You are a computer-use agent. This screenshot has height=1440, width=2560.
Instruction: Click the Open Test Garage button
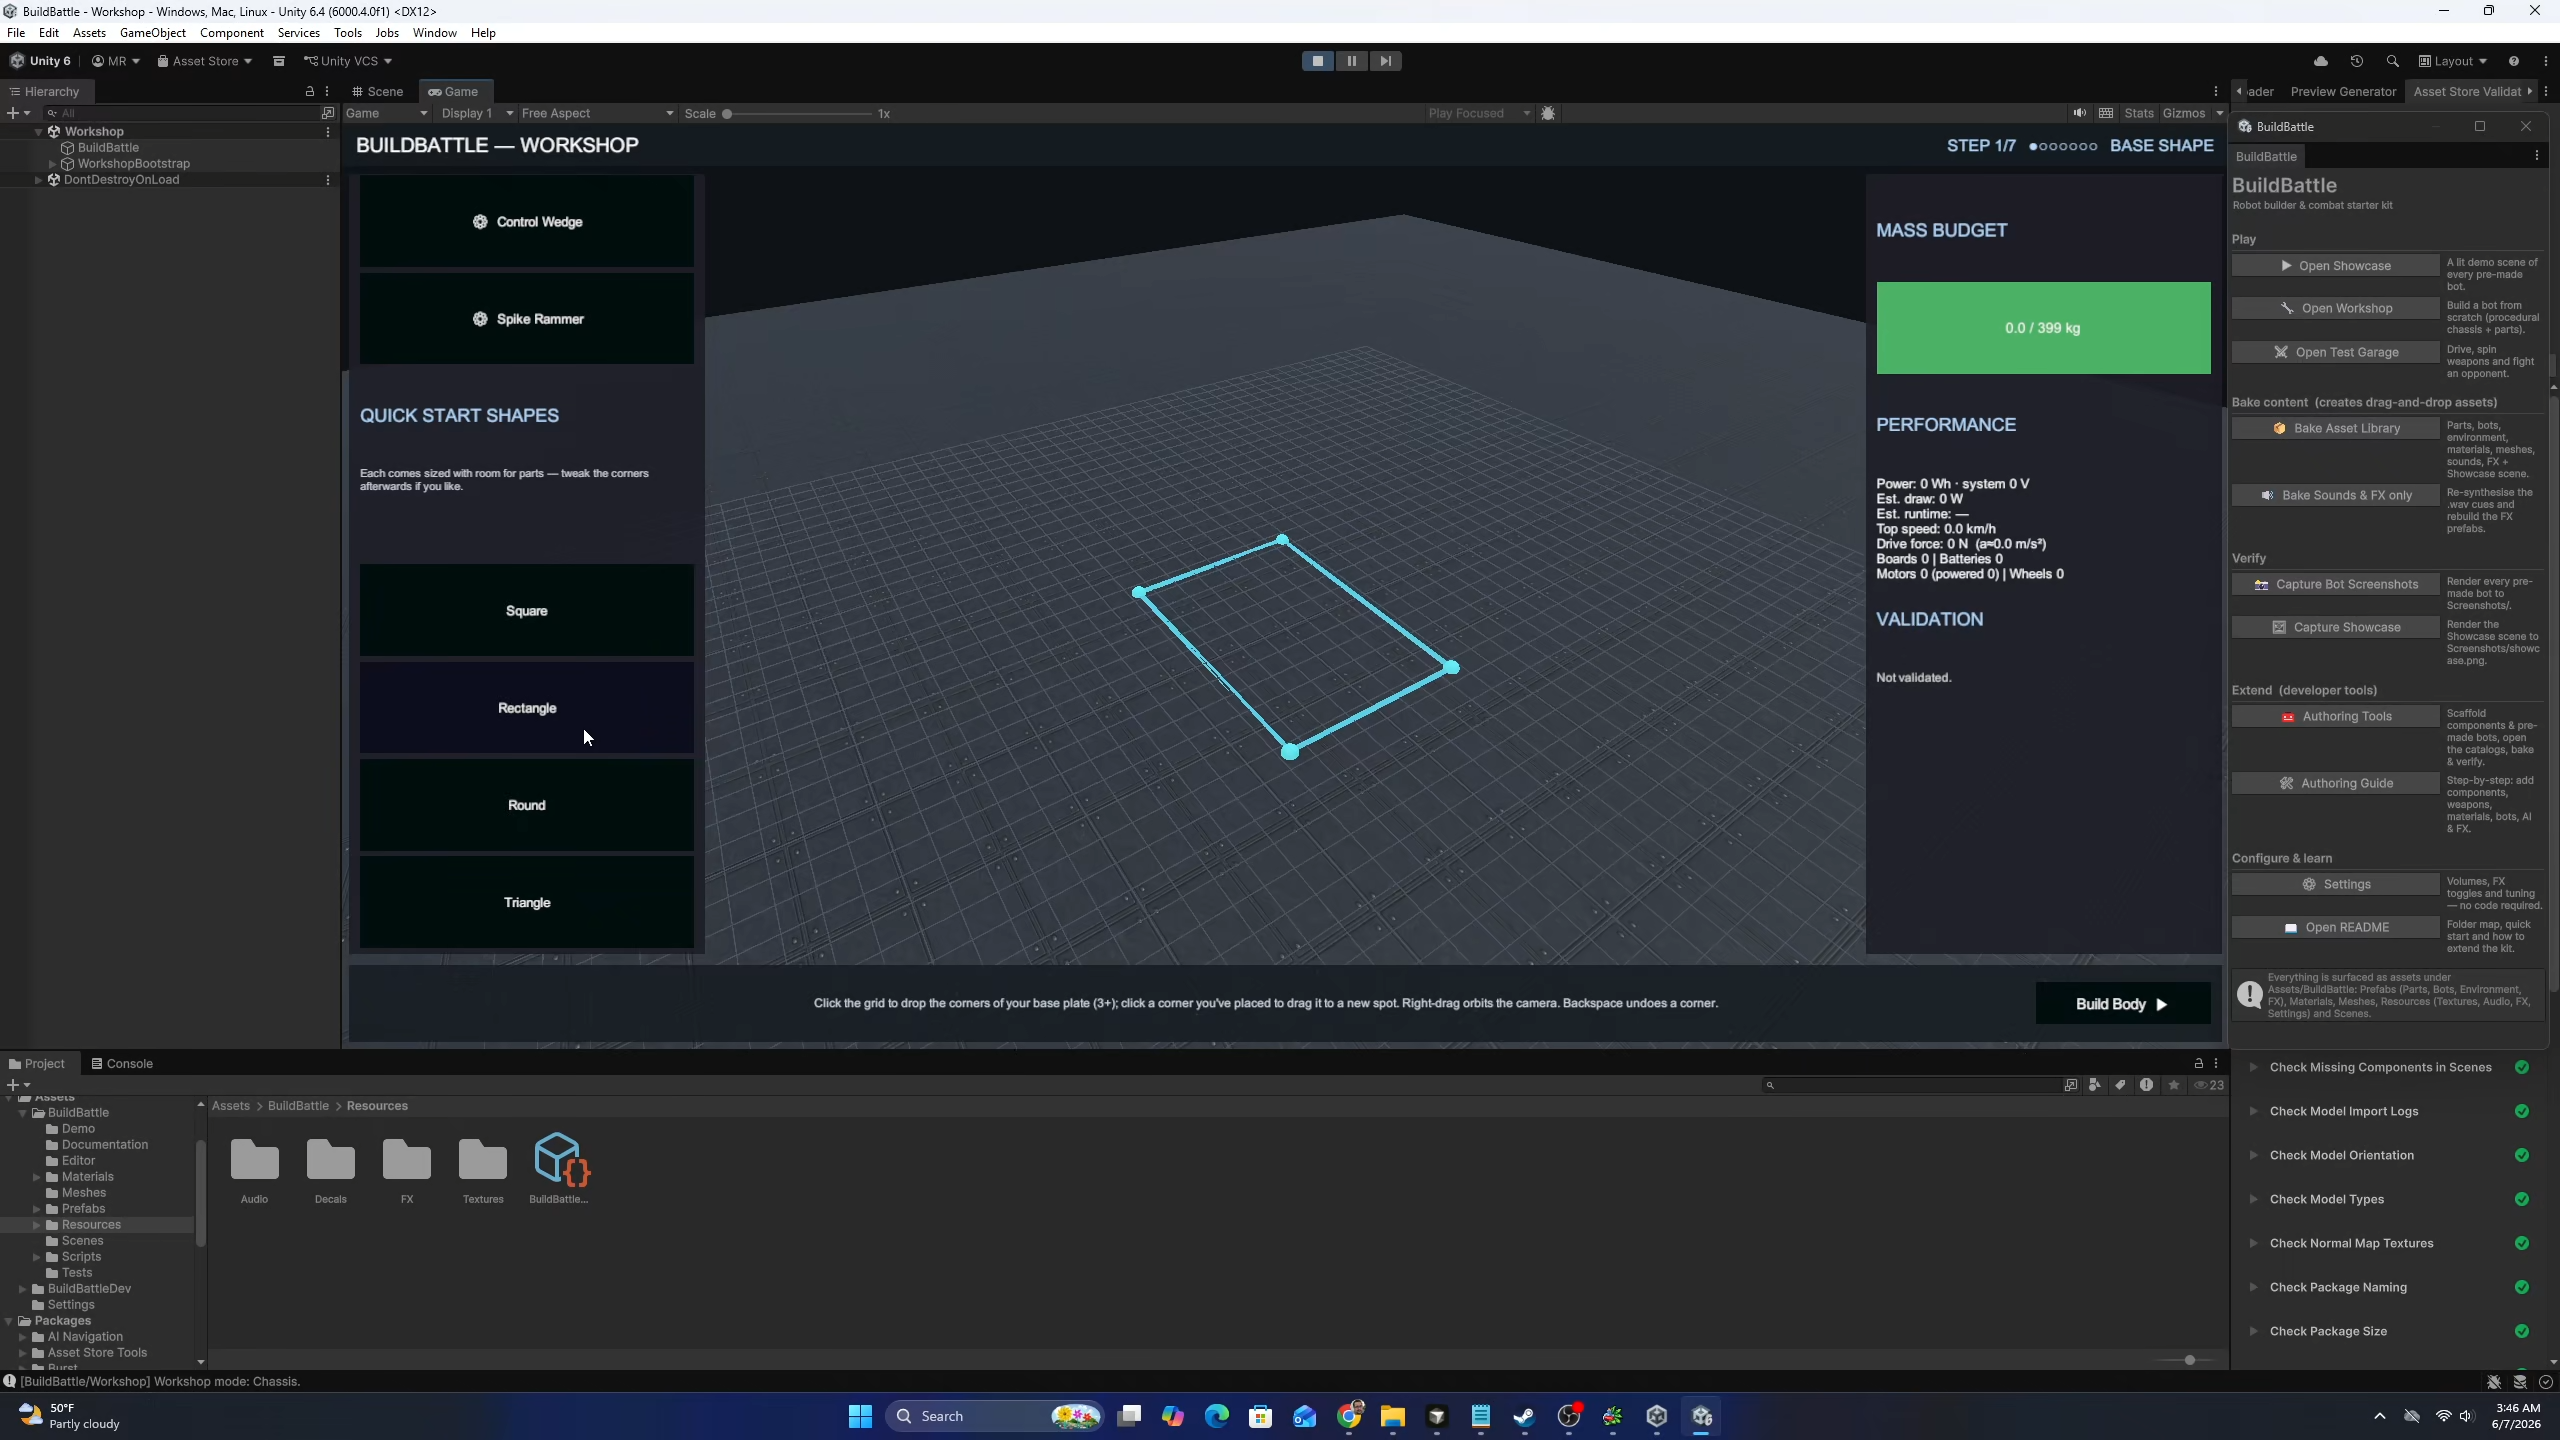click(x=2335, y=352)
